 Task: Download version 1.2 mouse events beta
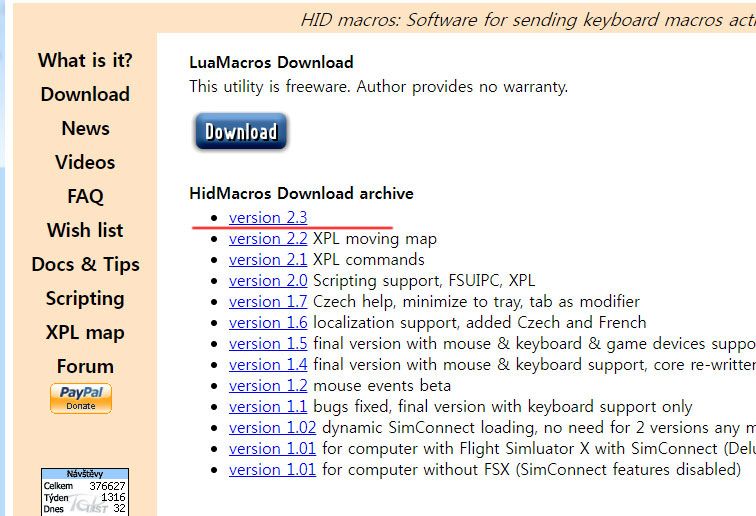click(268, 386)
